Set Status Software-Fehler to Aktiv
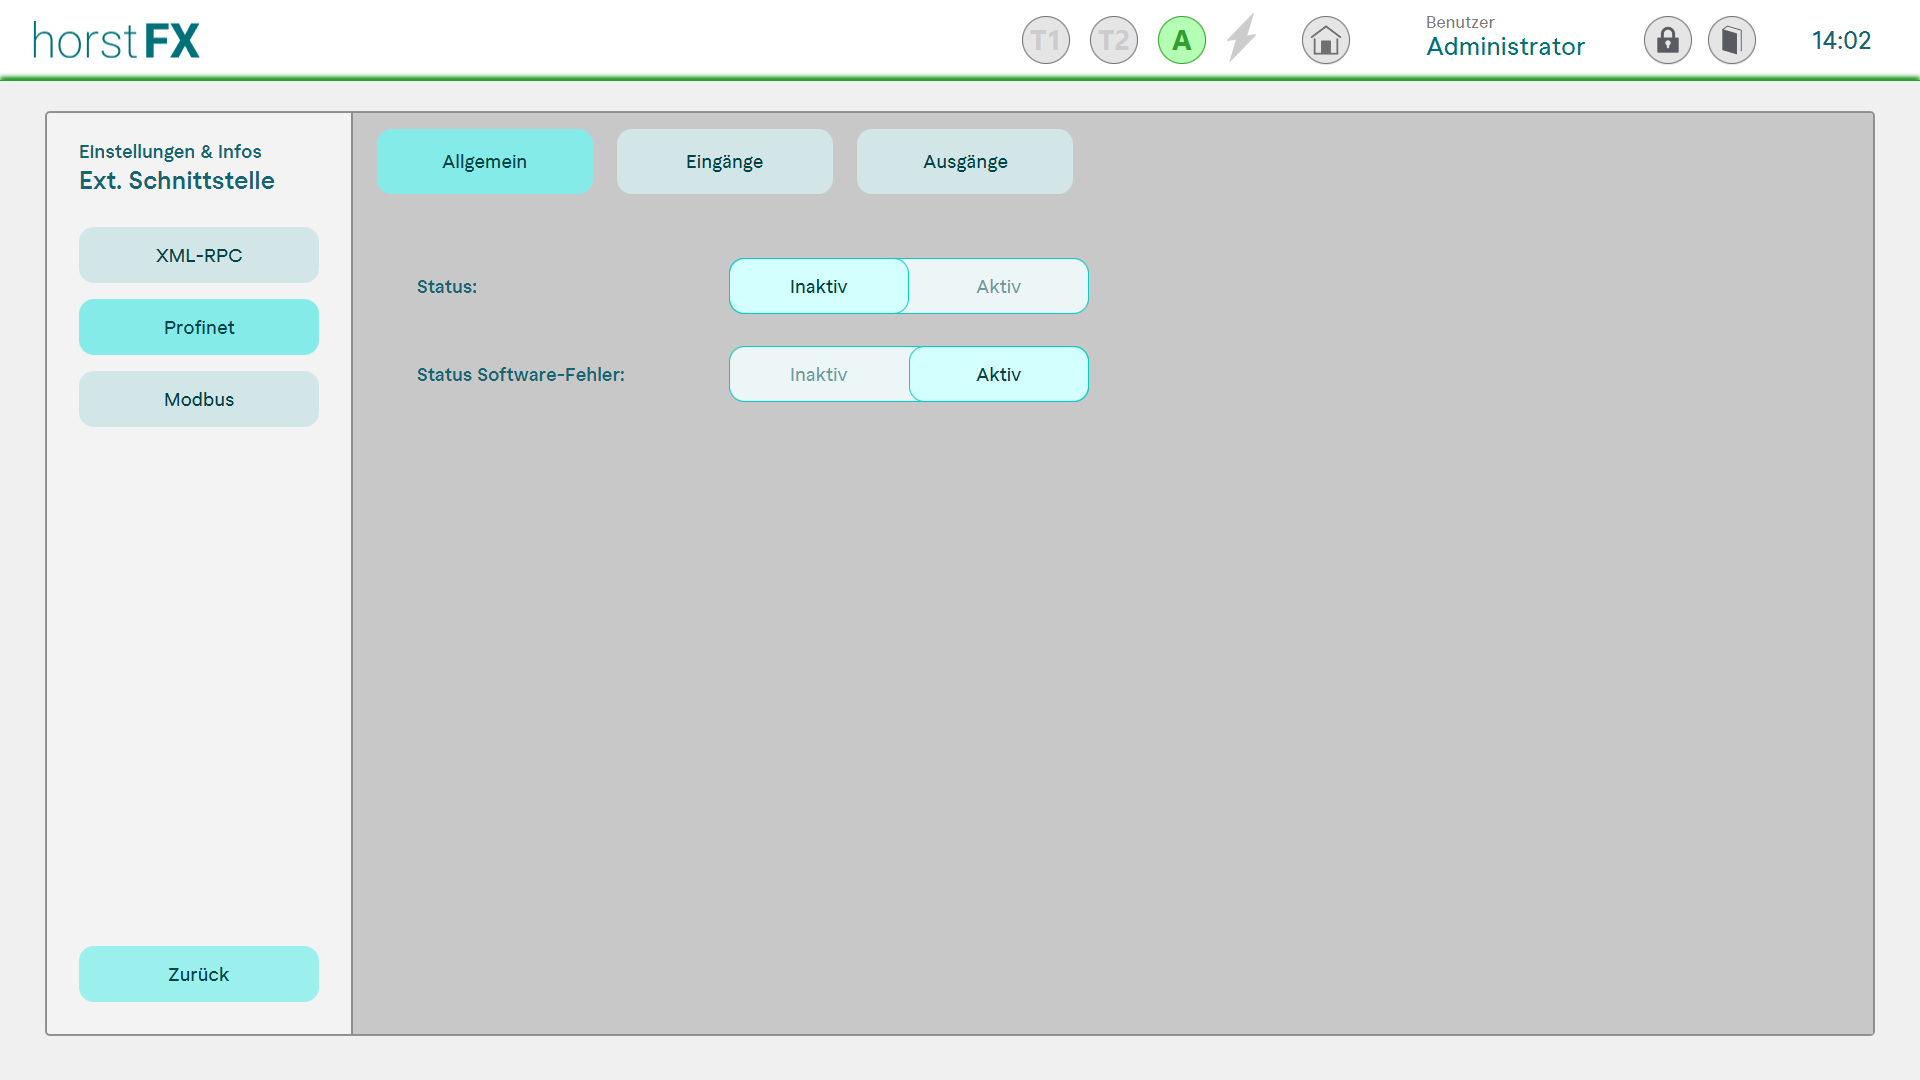The width and height of the screenshot is (1920, 1080). pos(998,375)
